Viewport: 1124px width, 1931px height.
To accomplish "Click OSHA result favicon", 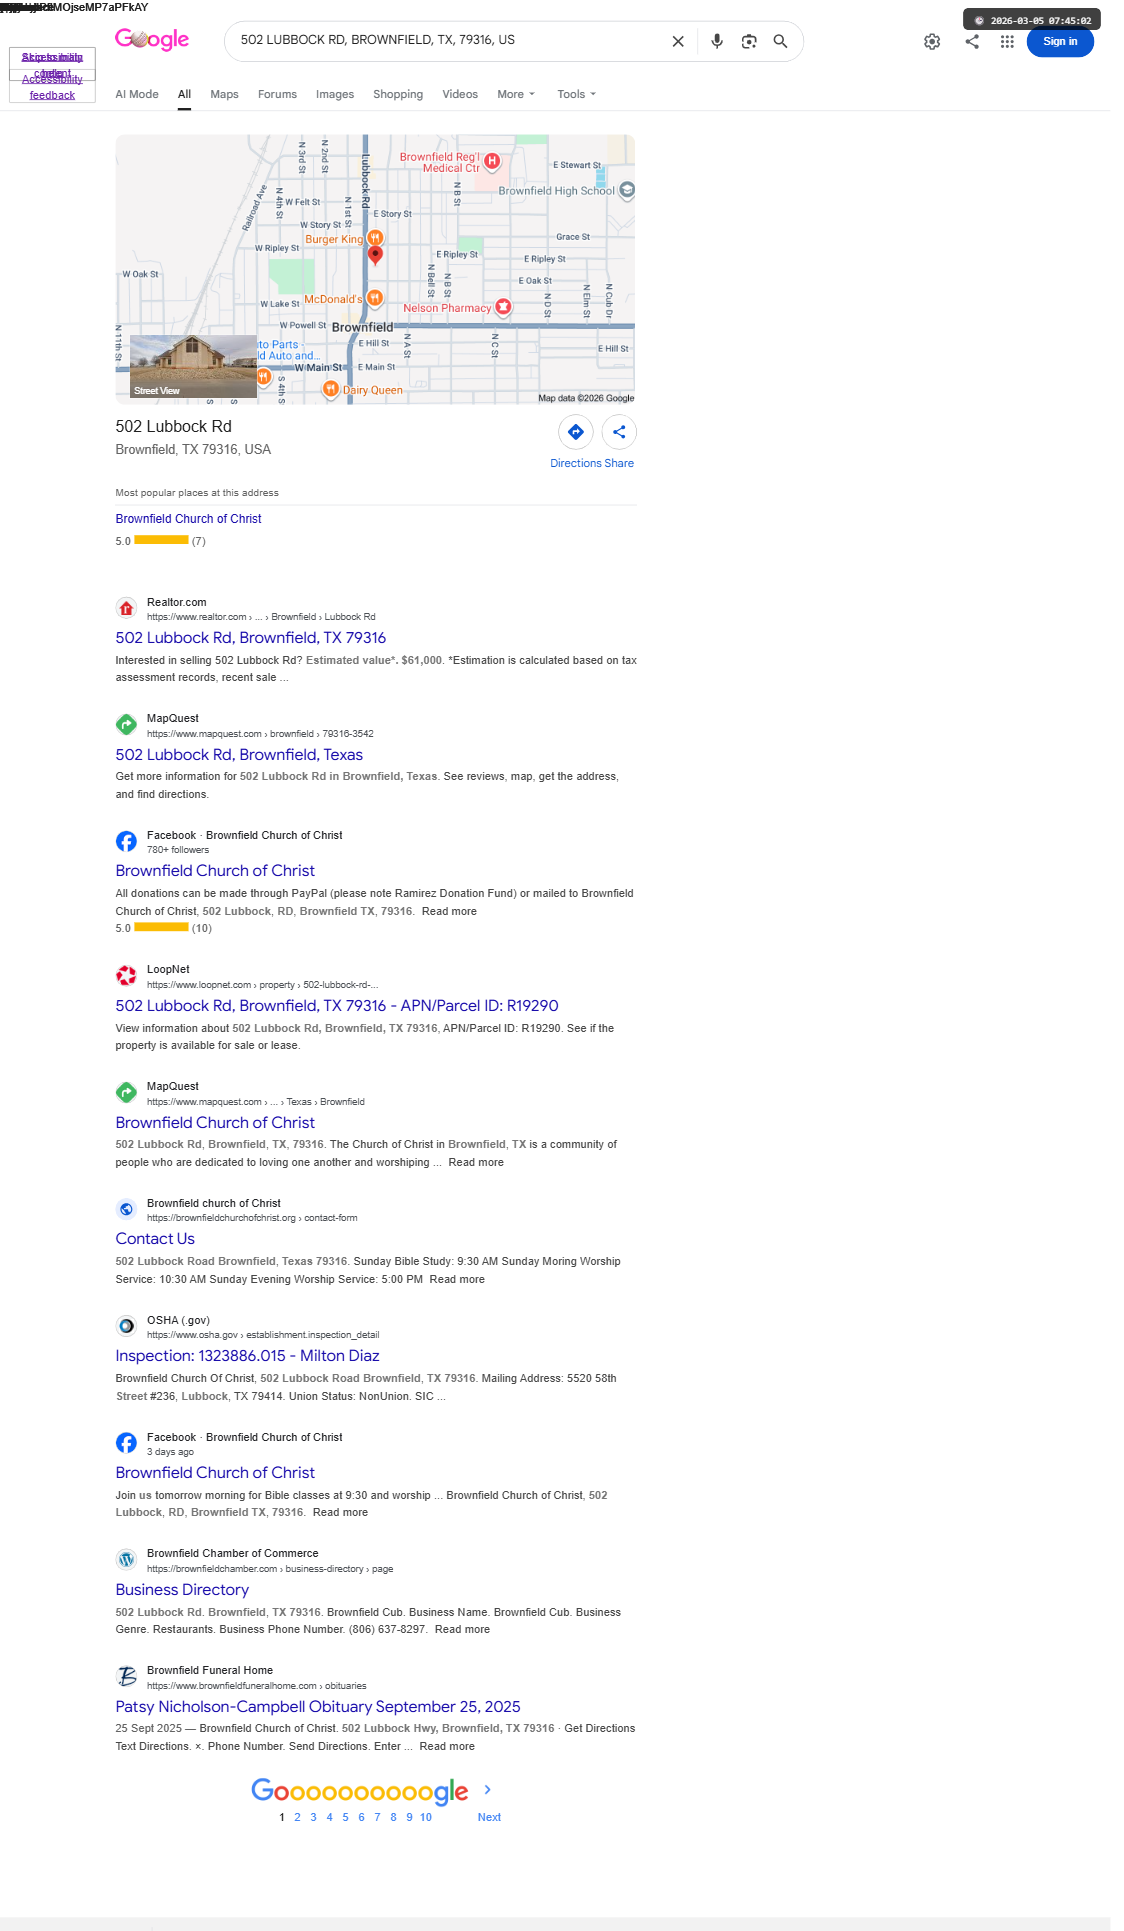I will [126, 1326].
